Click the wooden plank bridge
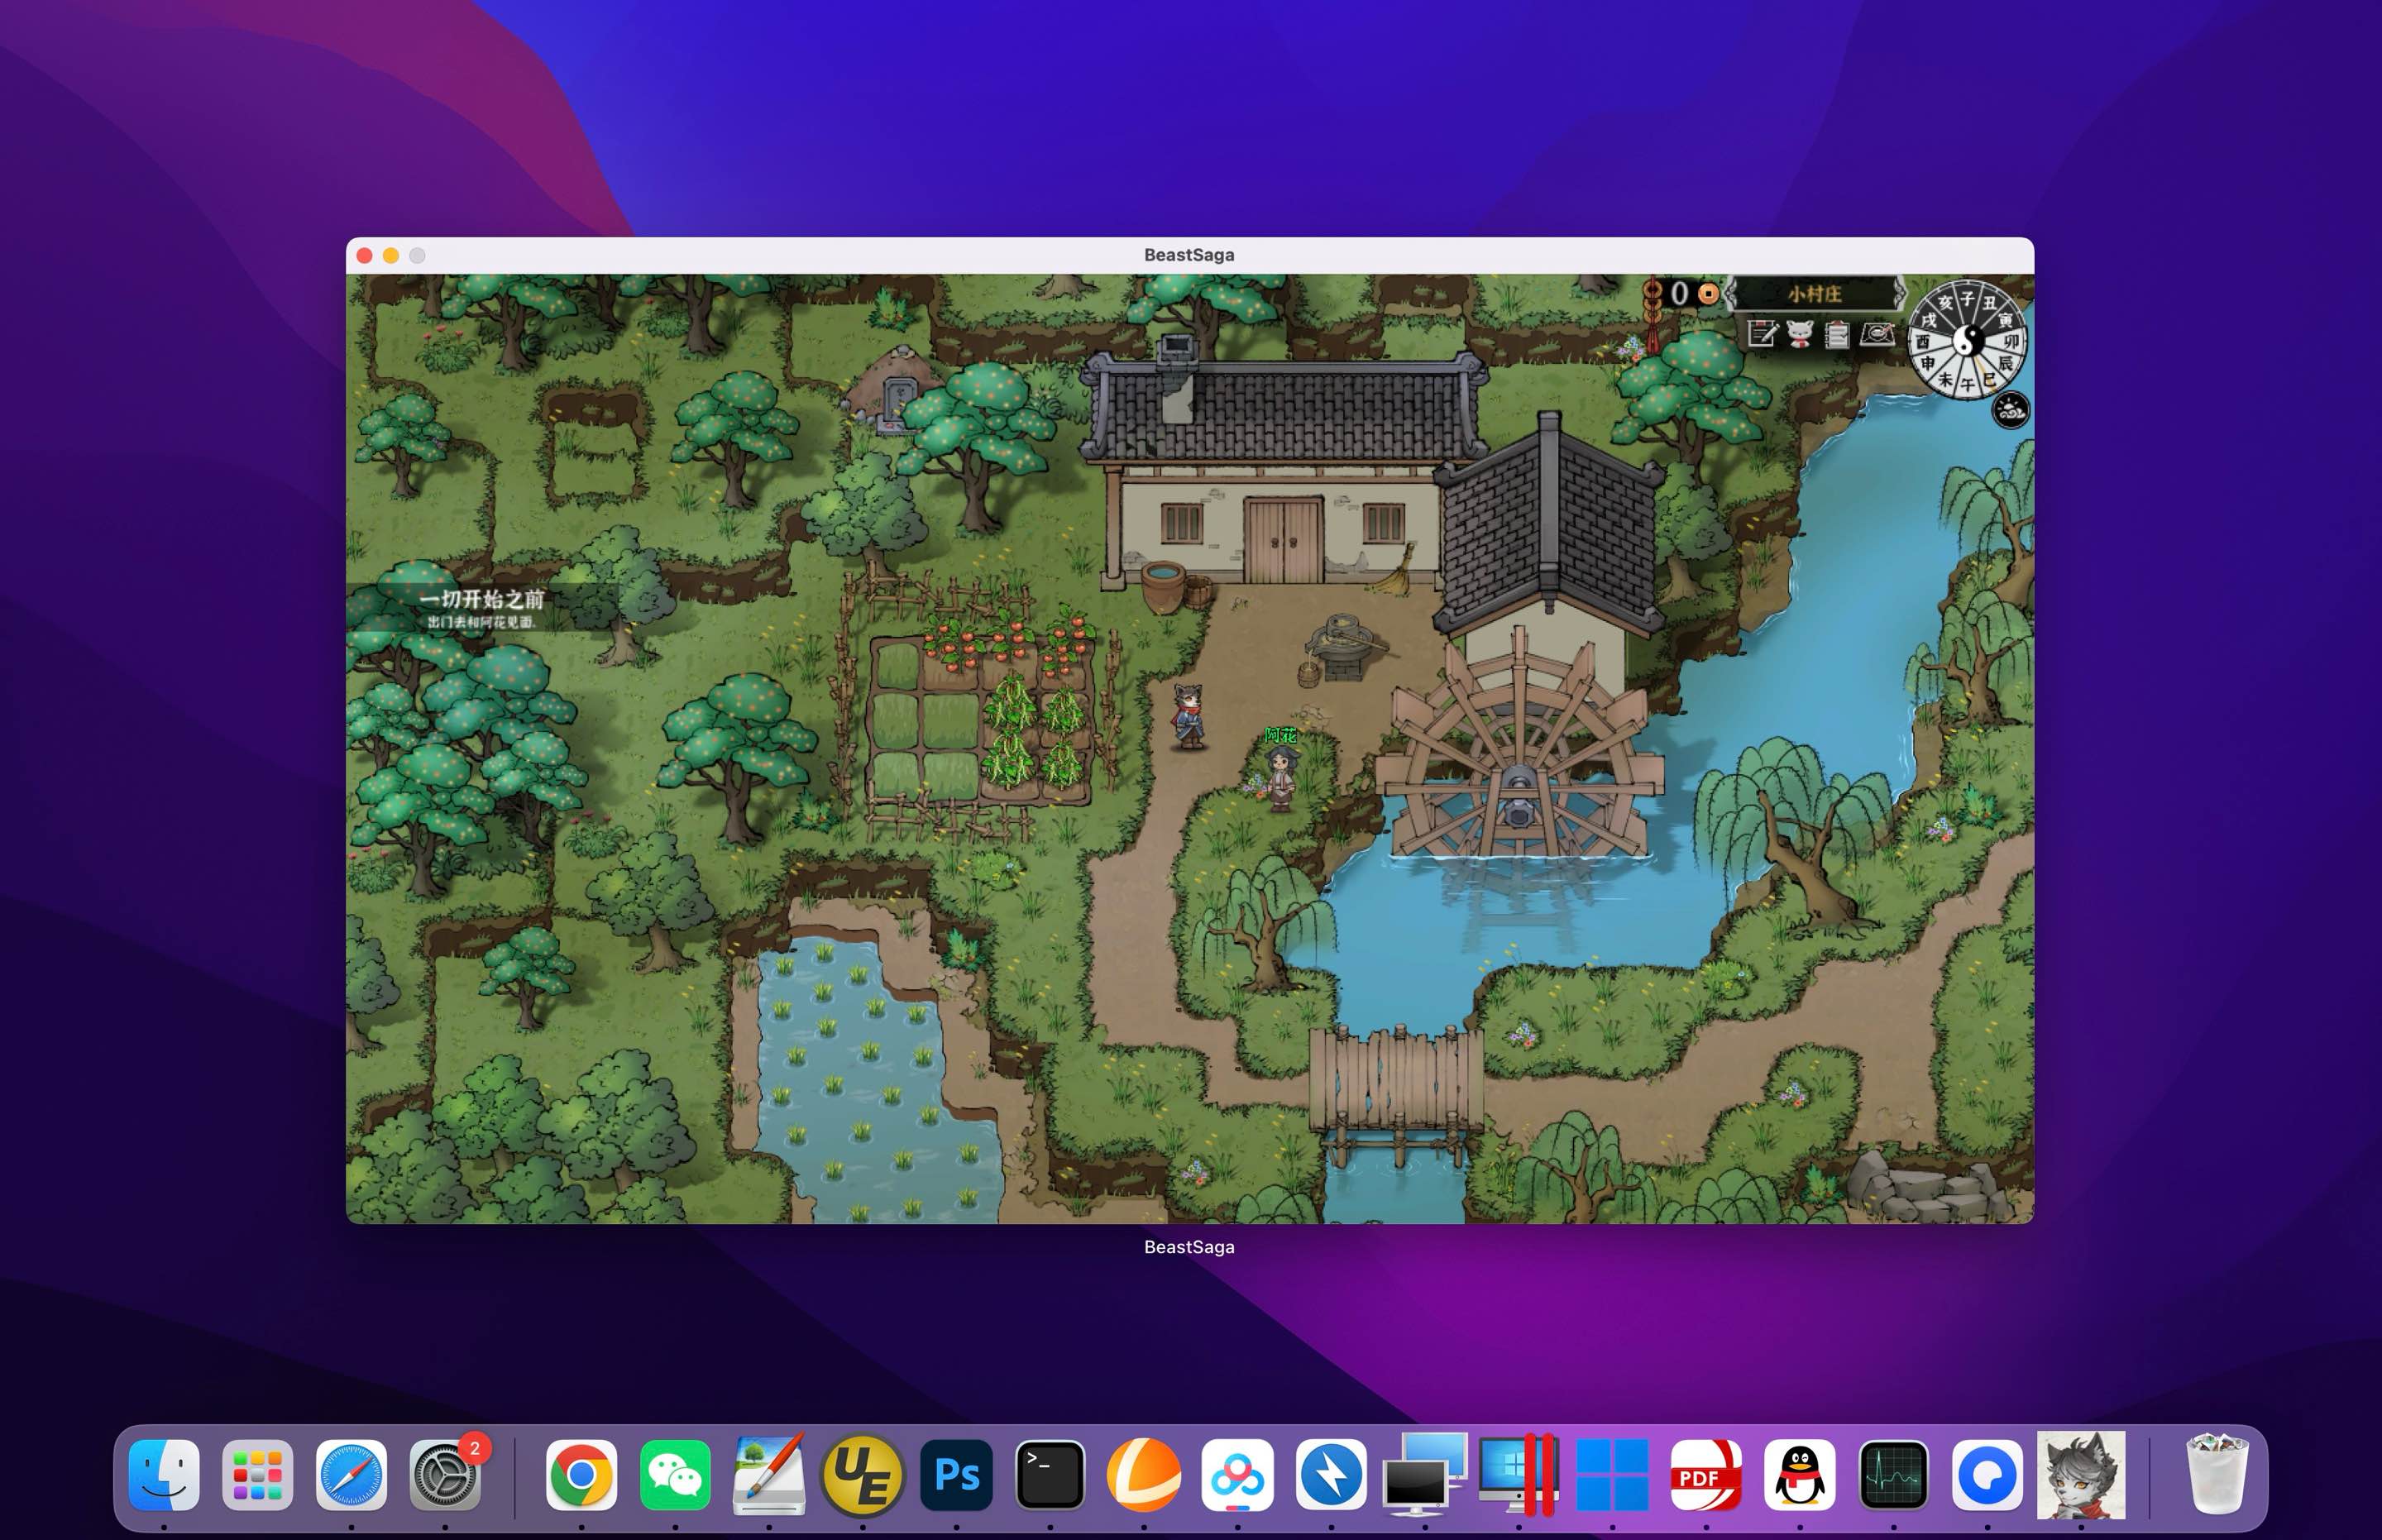2382x1540 pixels. pos(1395,1081)
